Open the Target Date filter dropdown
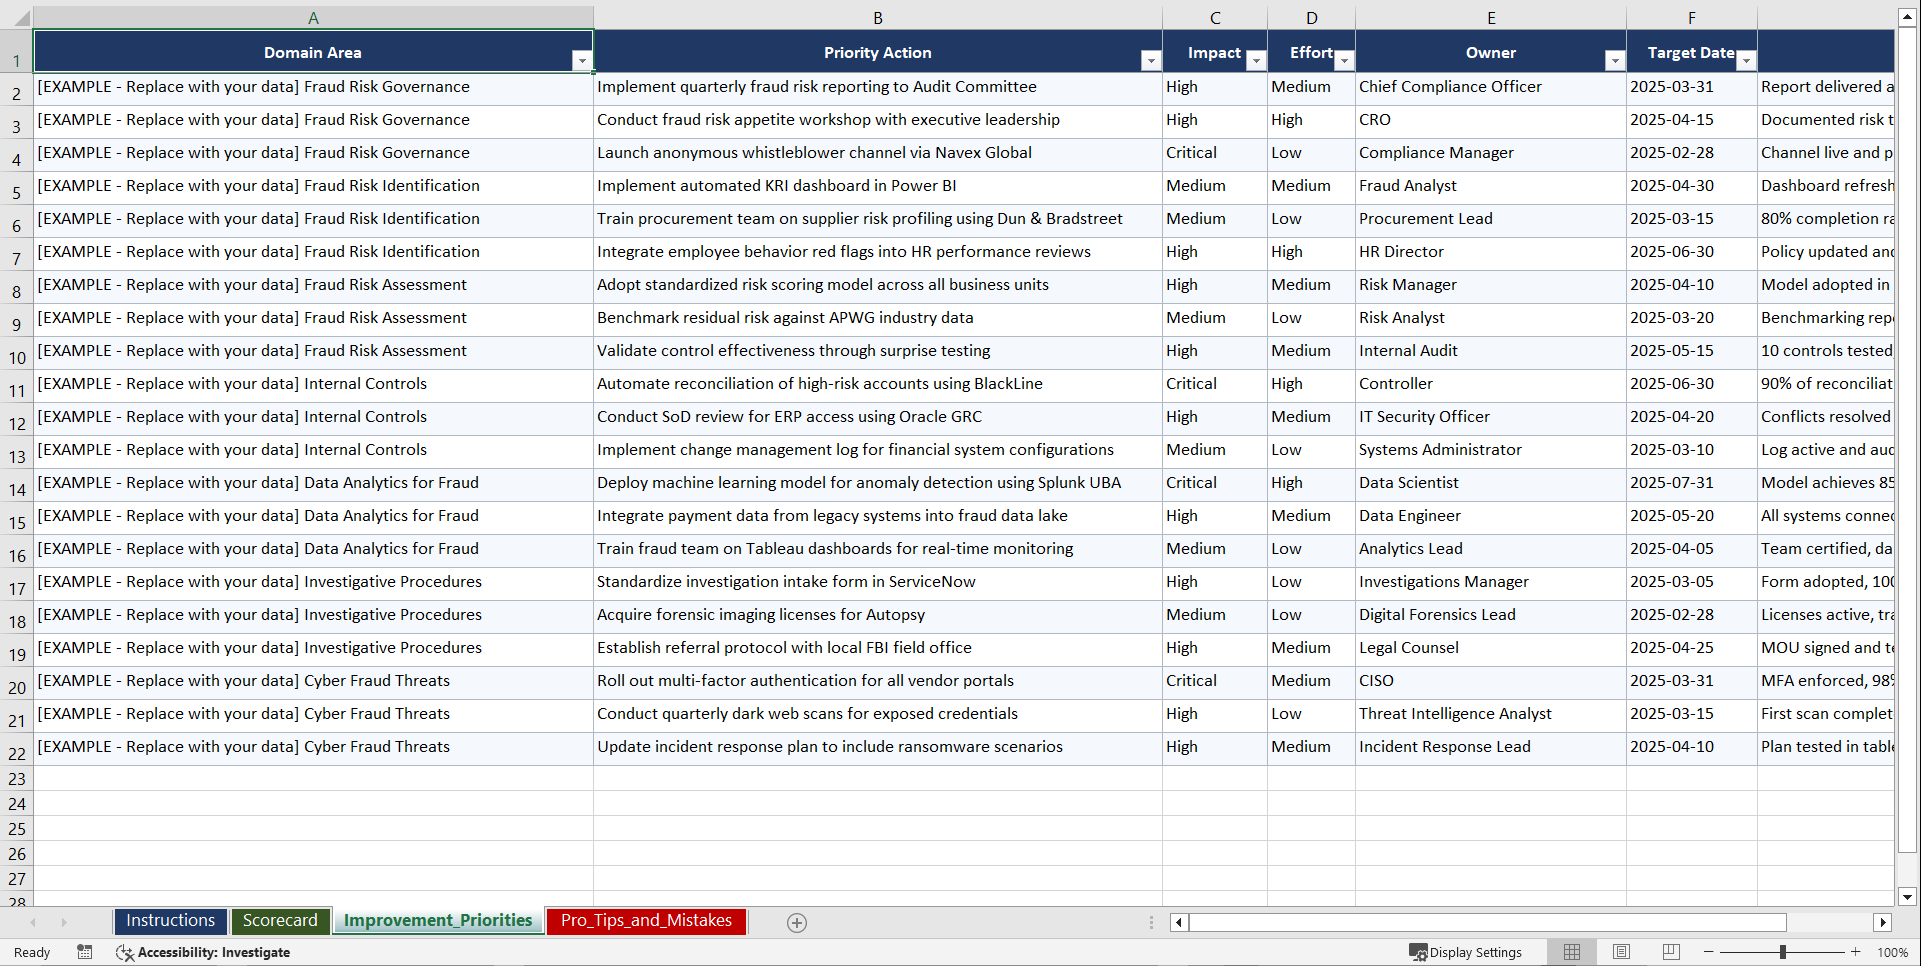 (x=1746, y=60)
